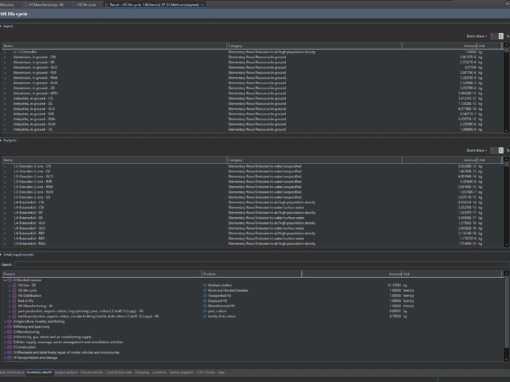Open the HS life cycle editor tab
Viewport: 510px width, 382px height.
click(x=84, y=5)
